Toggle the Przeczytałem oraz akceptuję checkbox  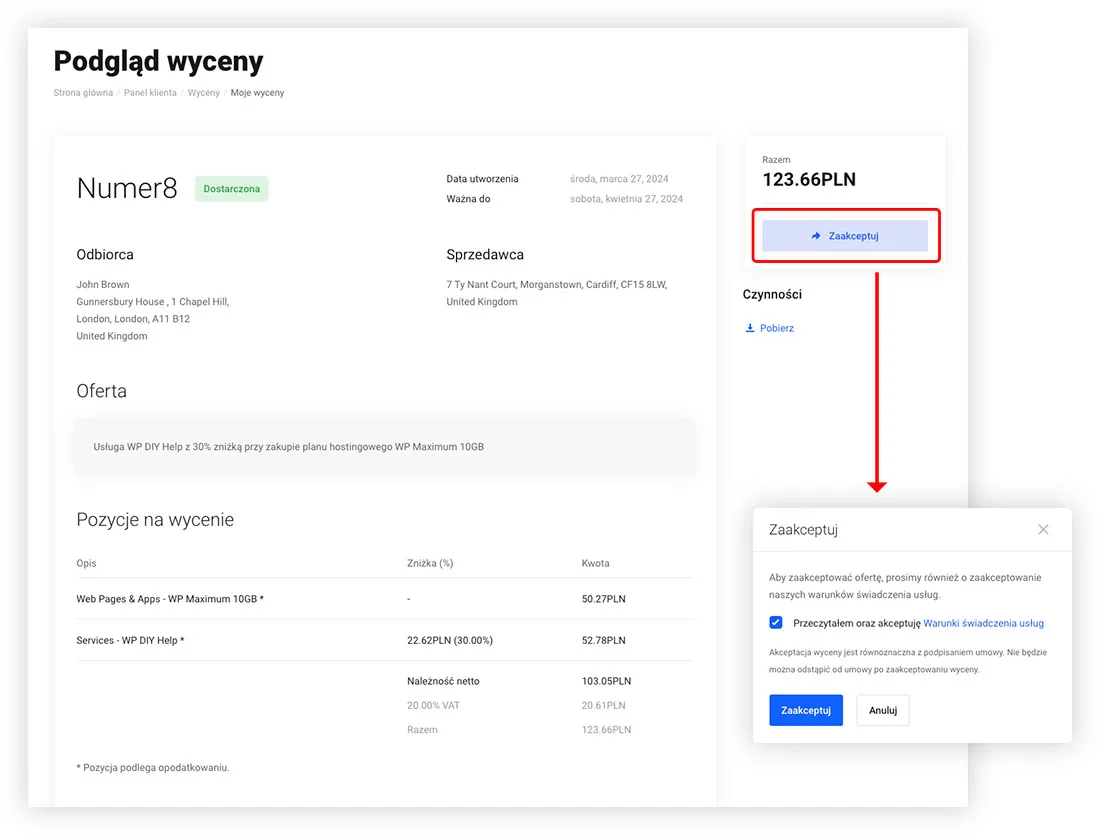click(776, 622)
